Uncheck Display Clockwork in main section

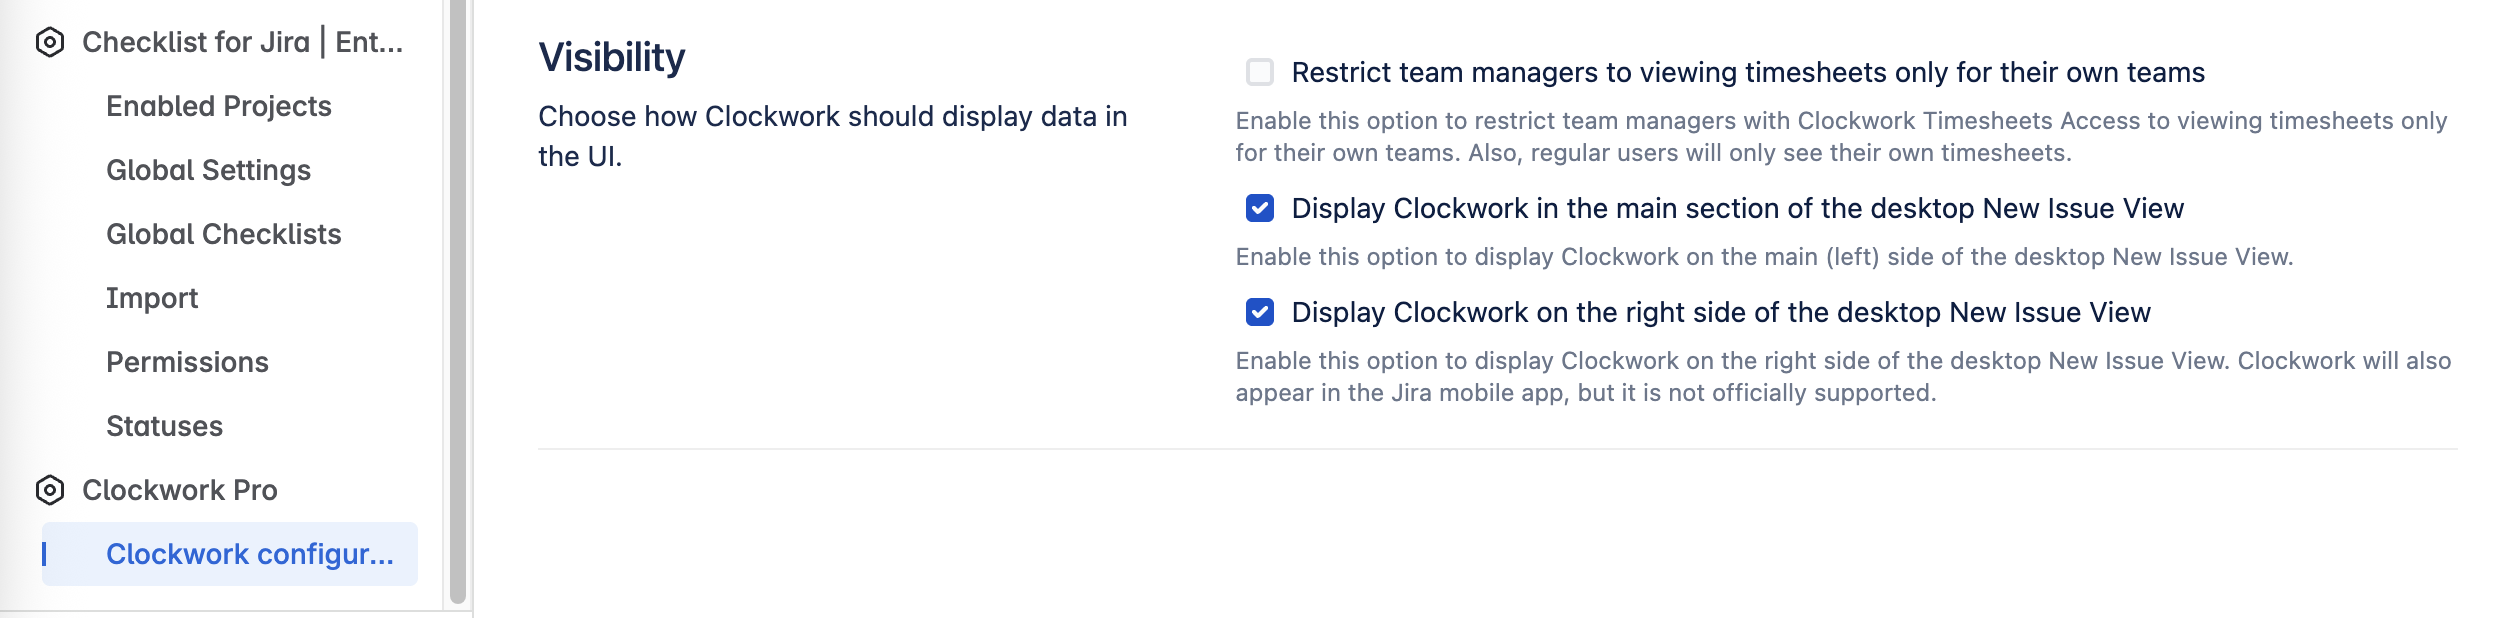coord(1259,208)
